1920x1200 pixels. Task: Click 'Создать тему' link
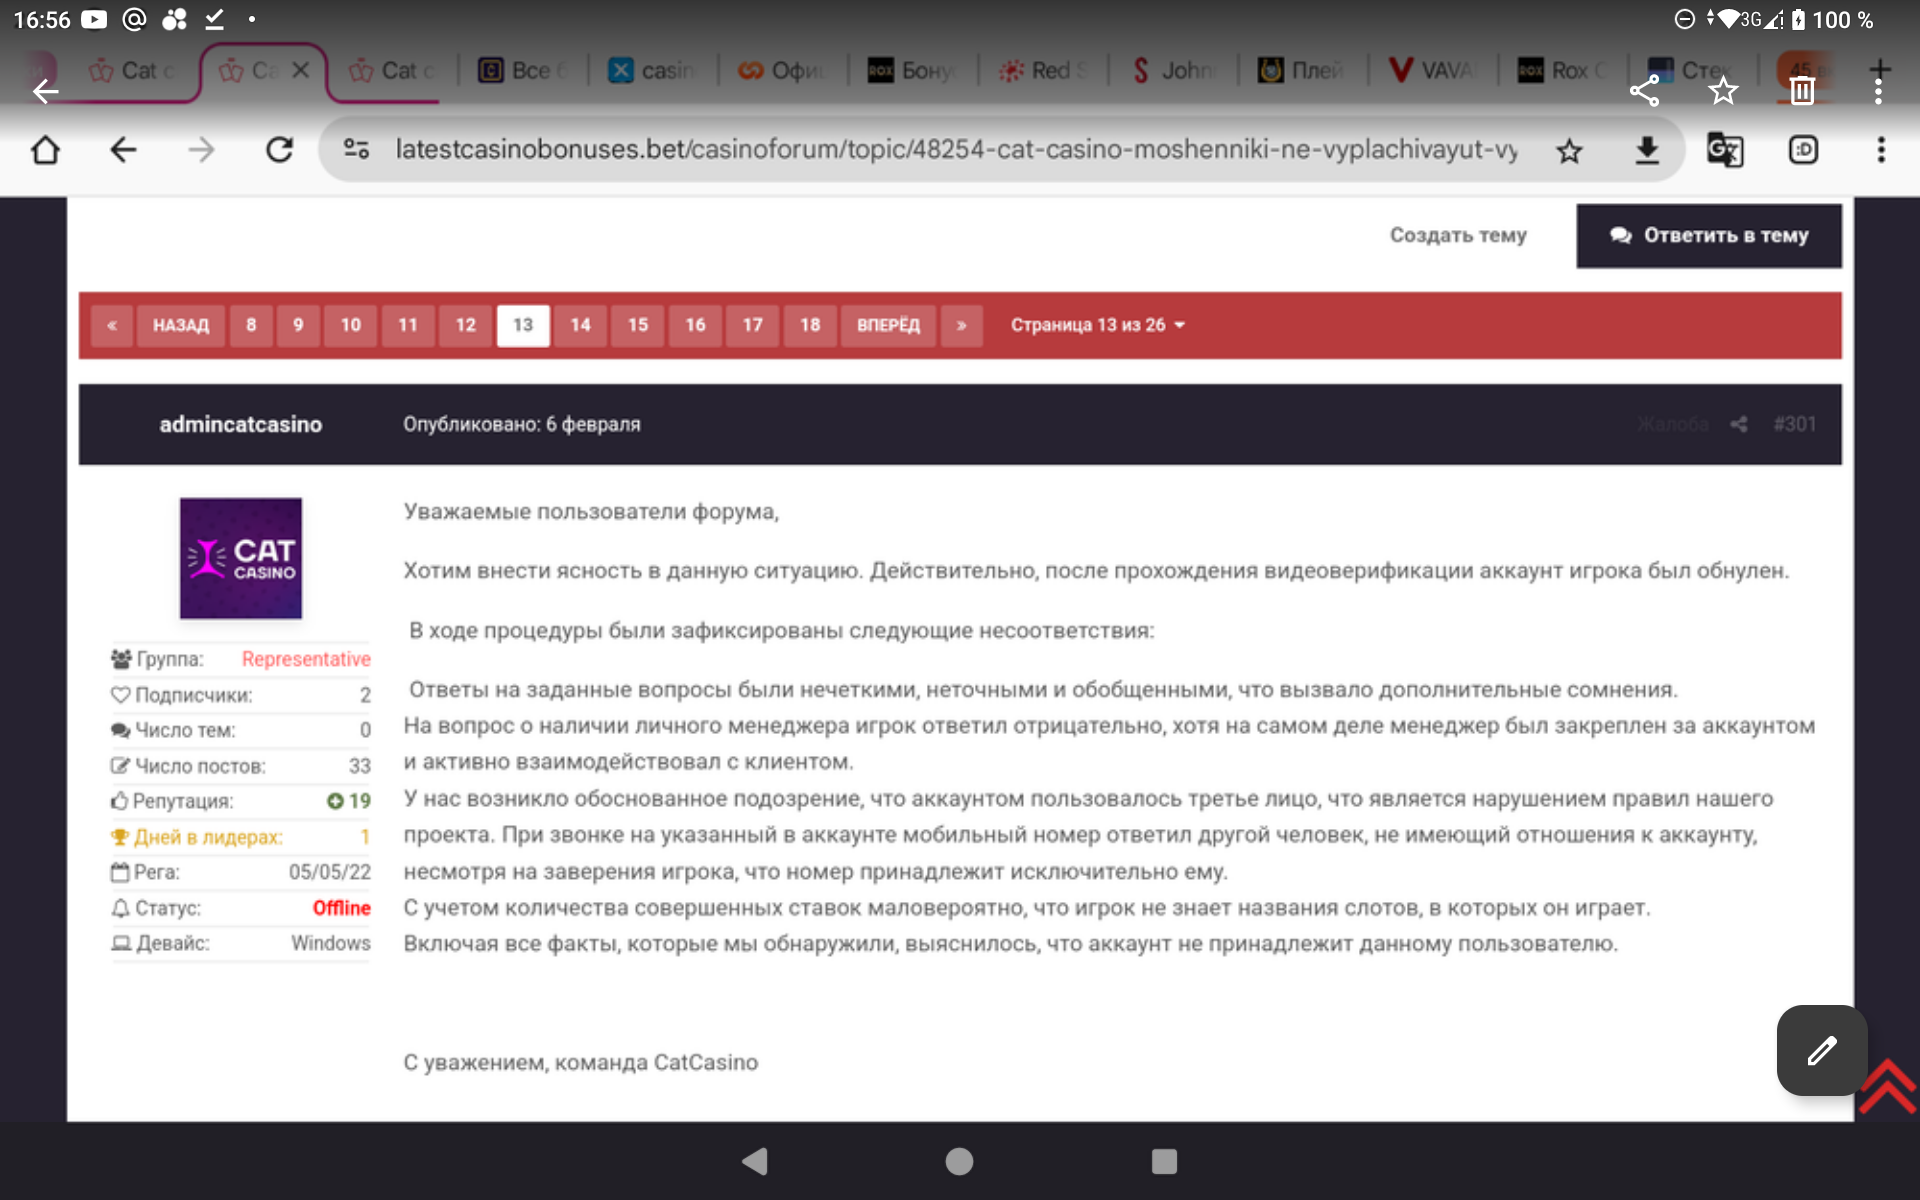pyautogui.click(x=1457, y=236)
